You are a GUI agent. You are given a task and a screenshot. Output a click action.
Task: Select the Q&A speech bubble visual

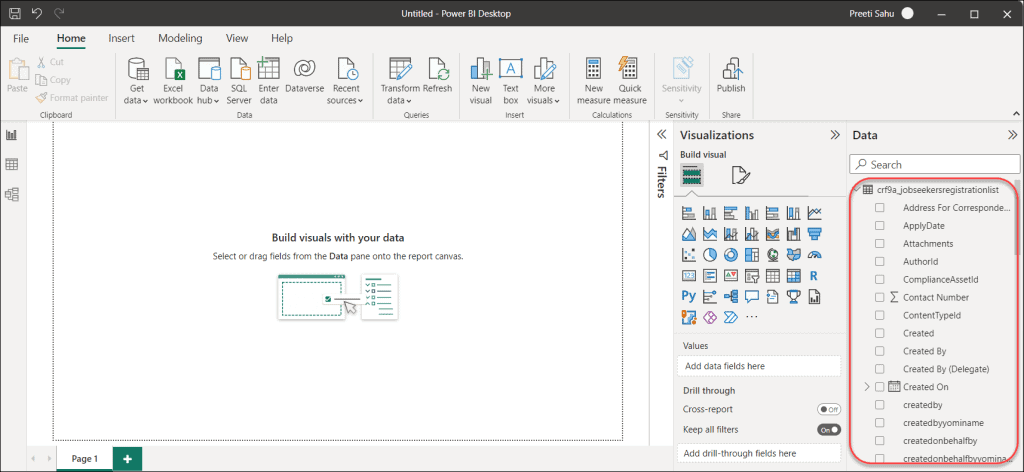(751, 296)
